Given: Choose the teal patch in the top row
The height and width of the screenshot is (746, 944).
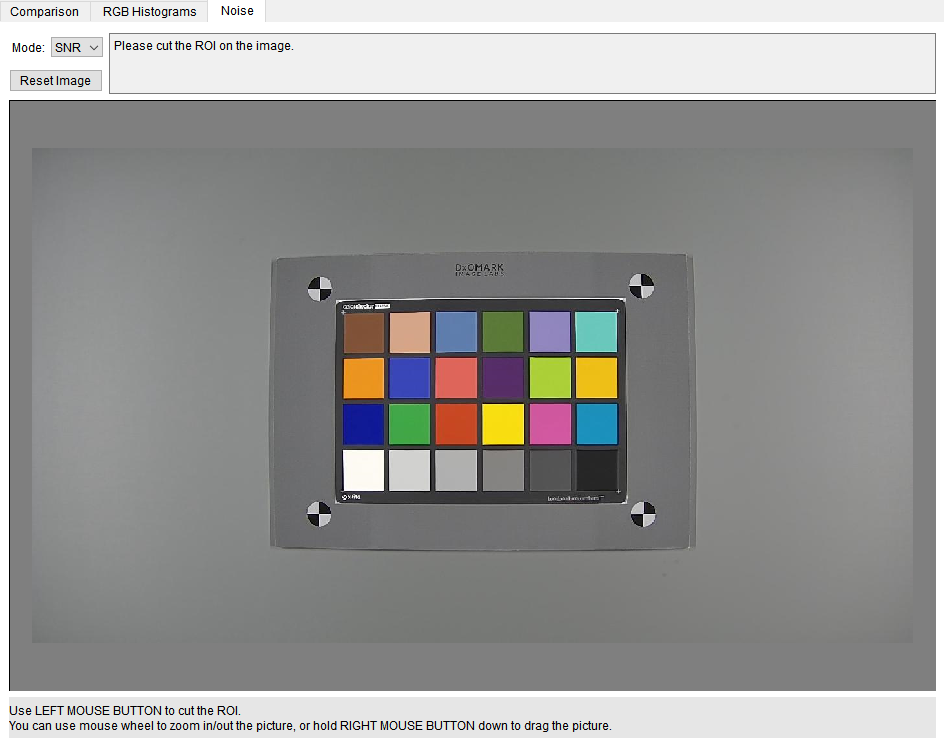Looking at the screenshot, I should [596, 332].
